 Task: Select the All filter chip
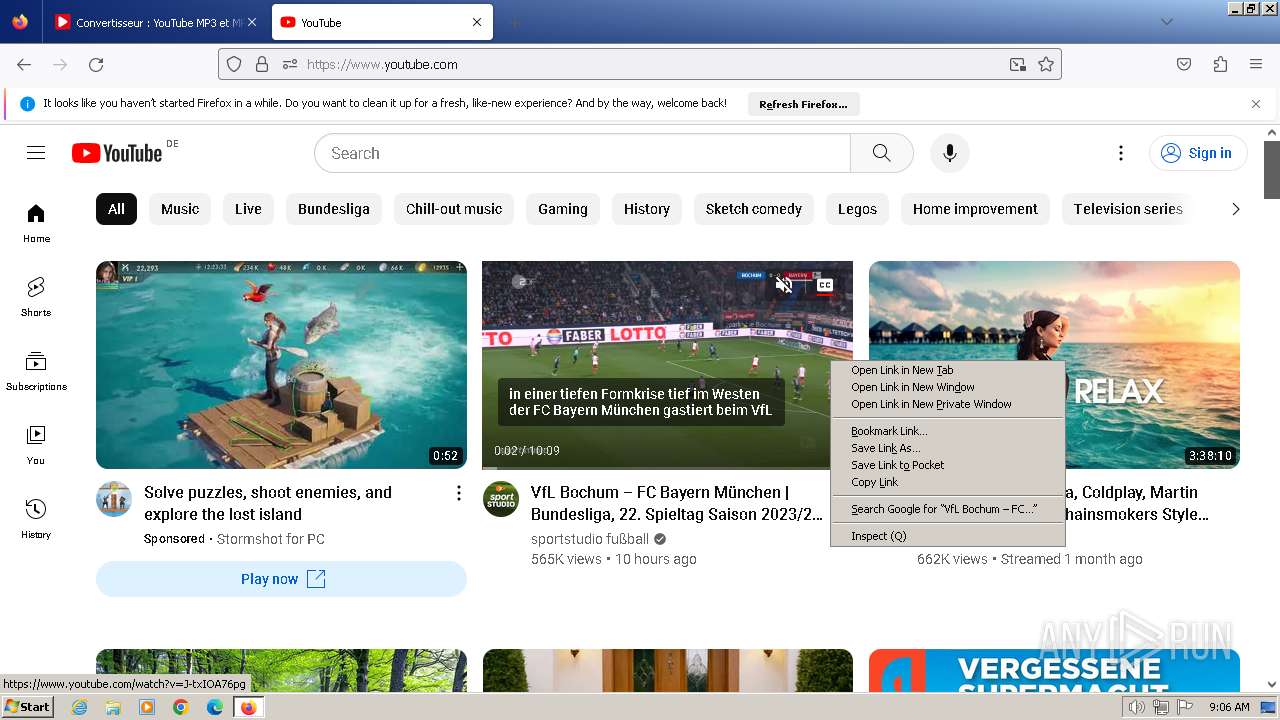click(x=116, y=209)
